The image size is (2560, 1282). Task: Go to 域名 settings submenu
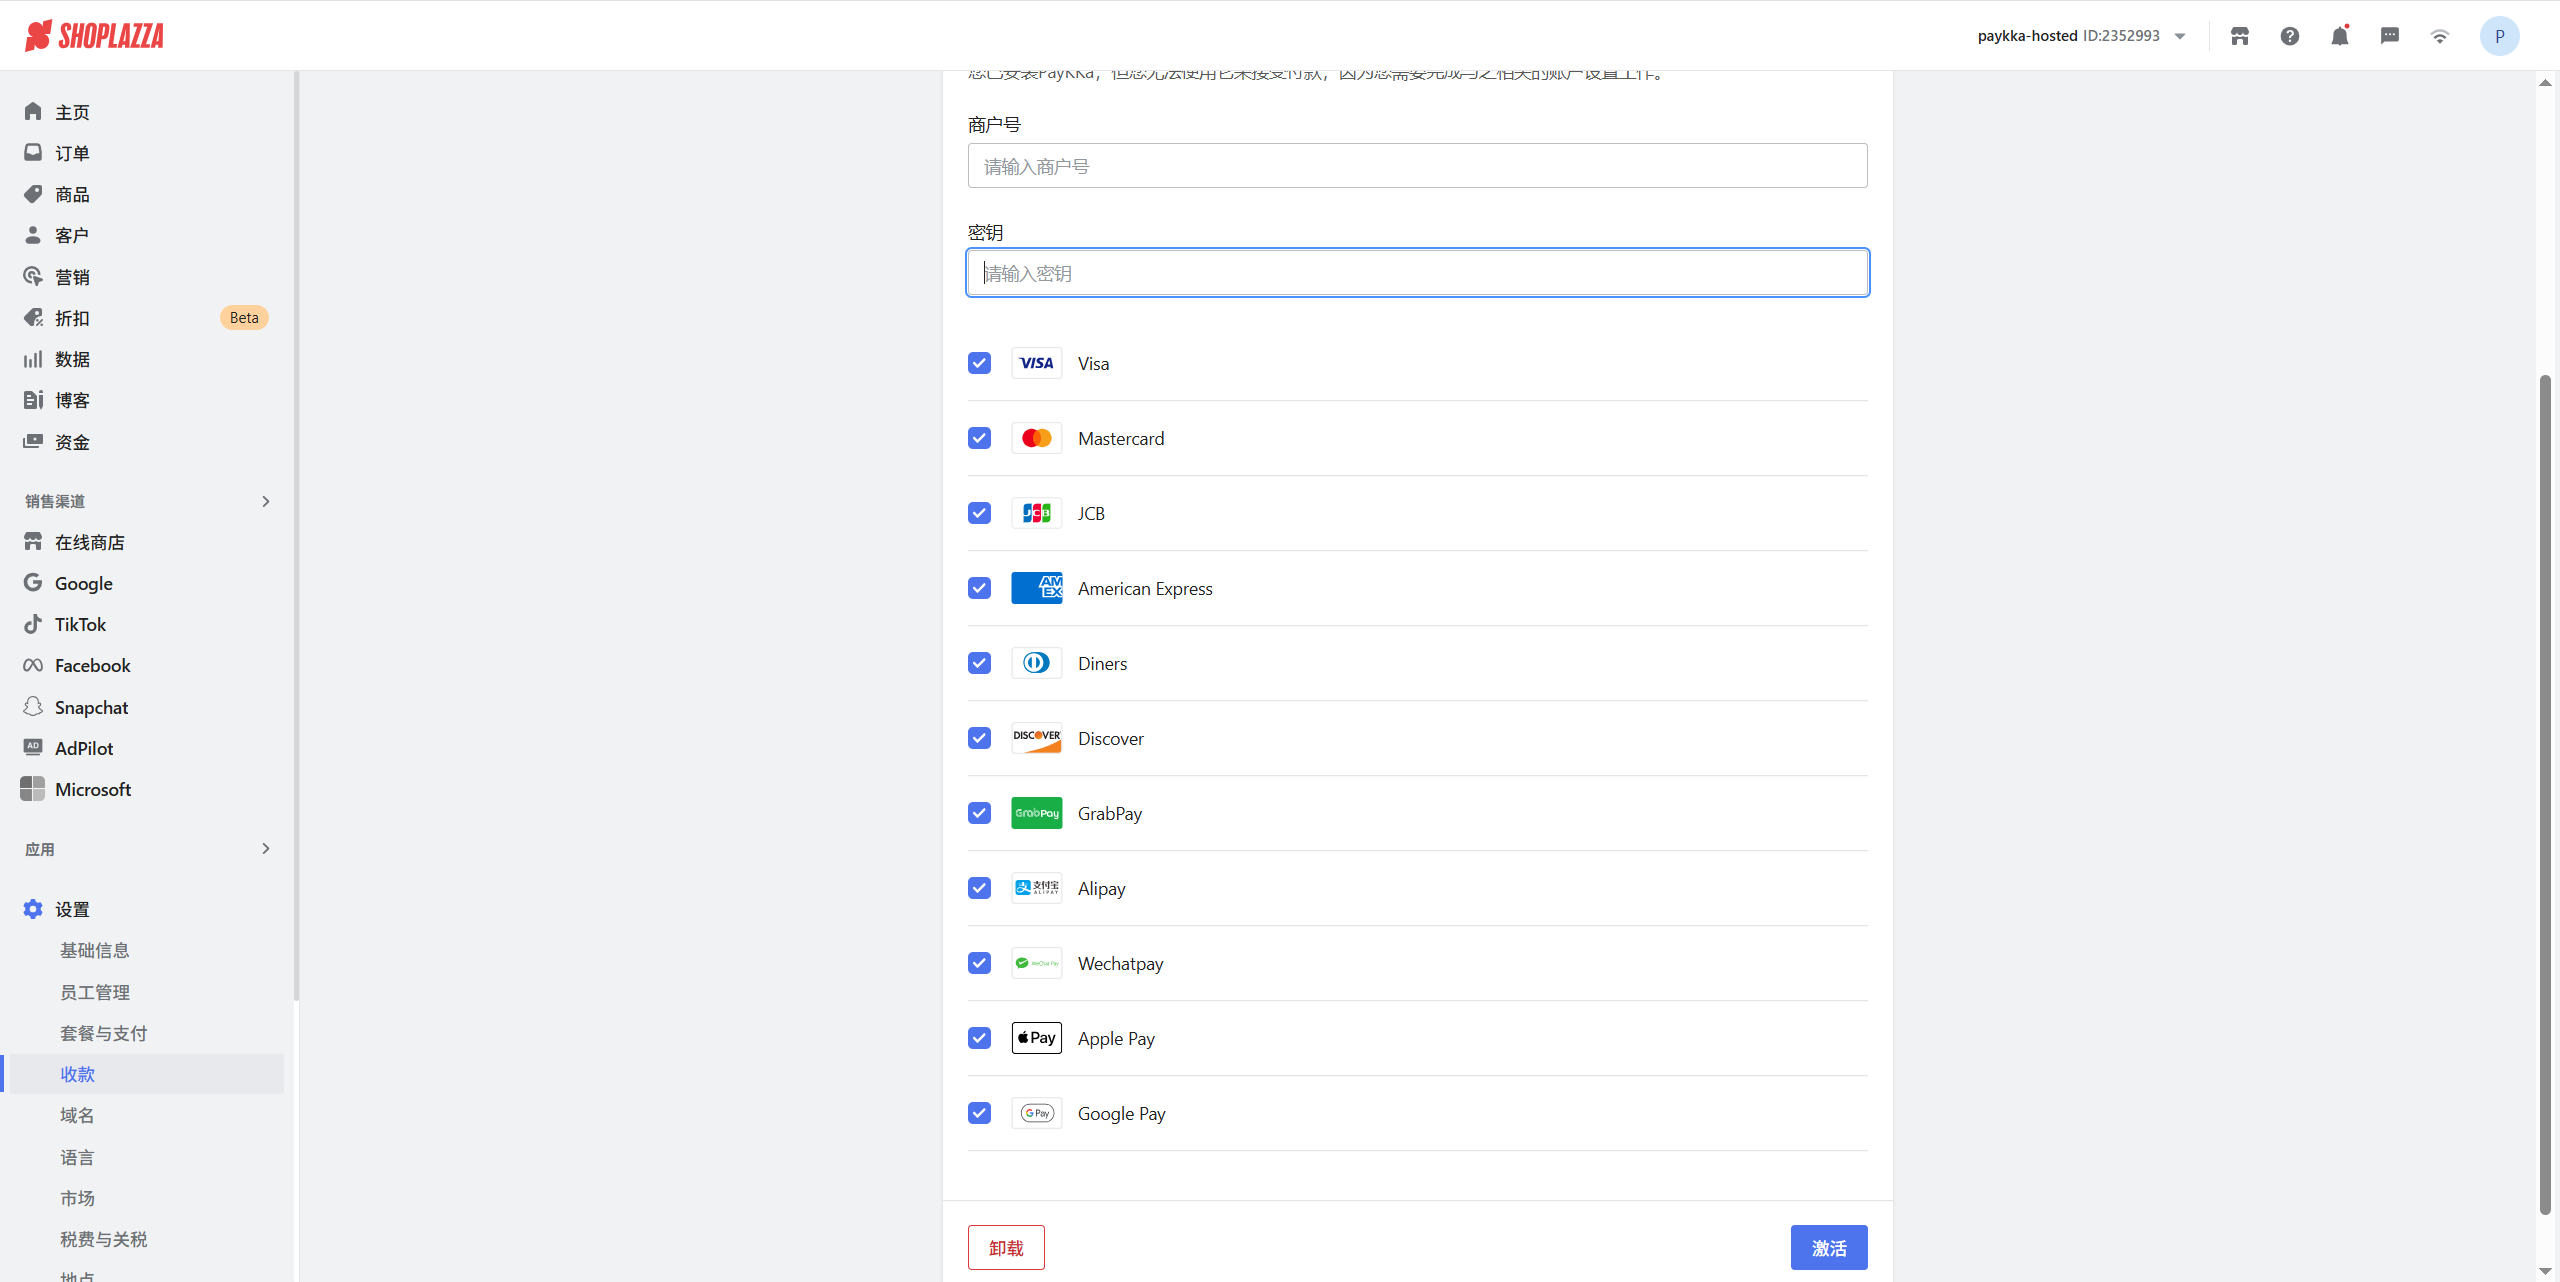[77, 1115]
